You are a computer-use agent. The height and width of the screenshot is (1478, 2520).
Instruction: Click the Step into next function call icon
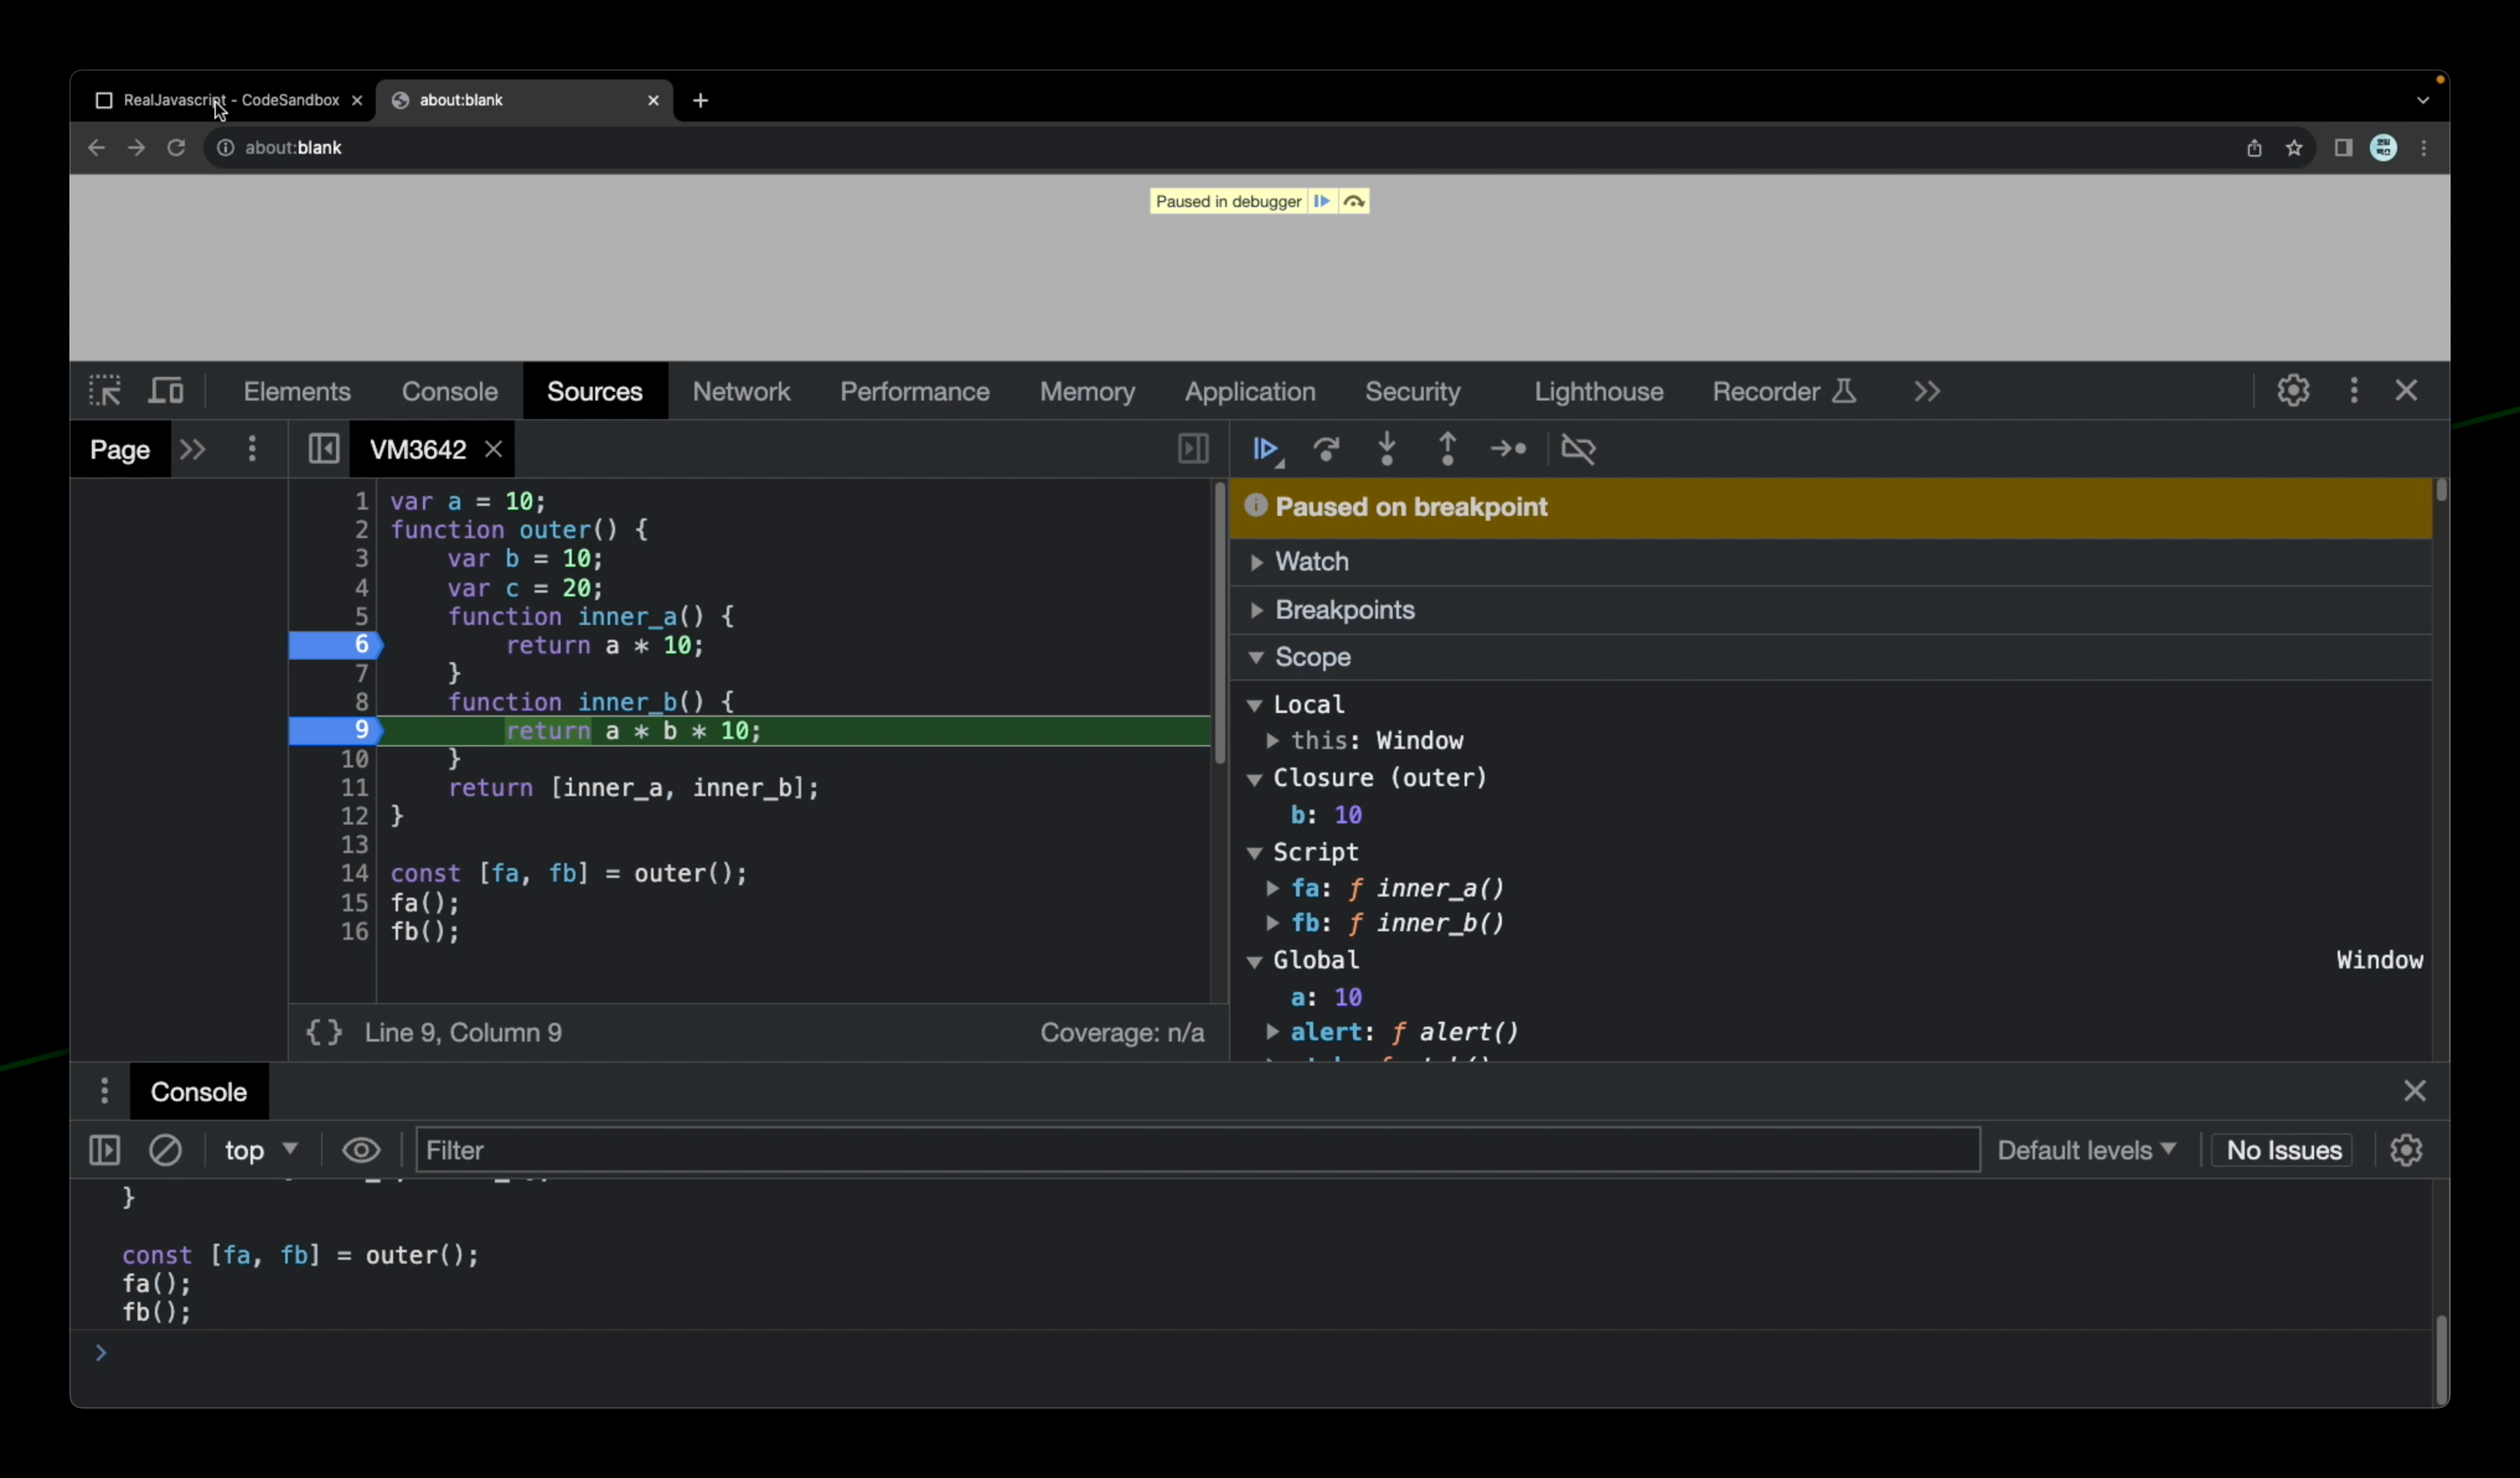click(1386, 449)
